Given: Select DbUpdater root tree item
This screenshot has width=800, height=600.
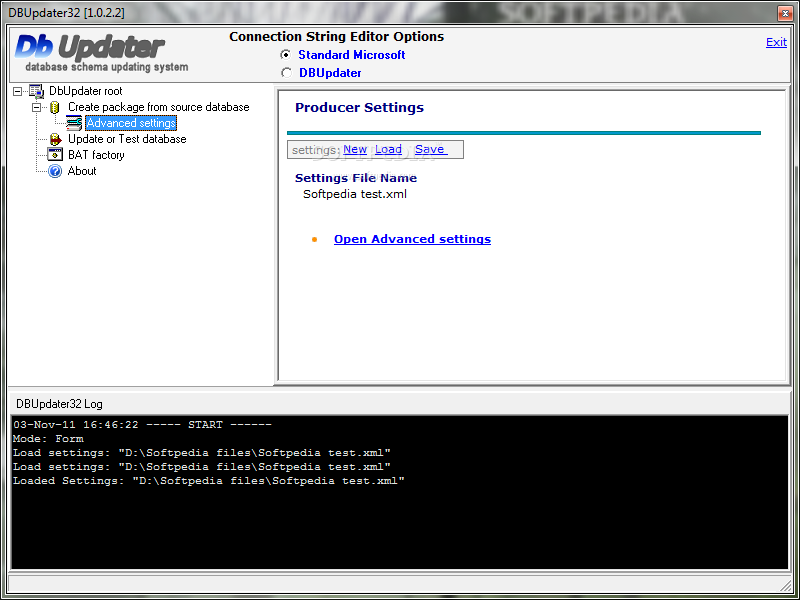Looking at the screenshot, I should [86, 91].
